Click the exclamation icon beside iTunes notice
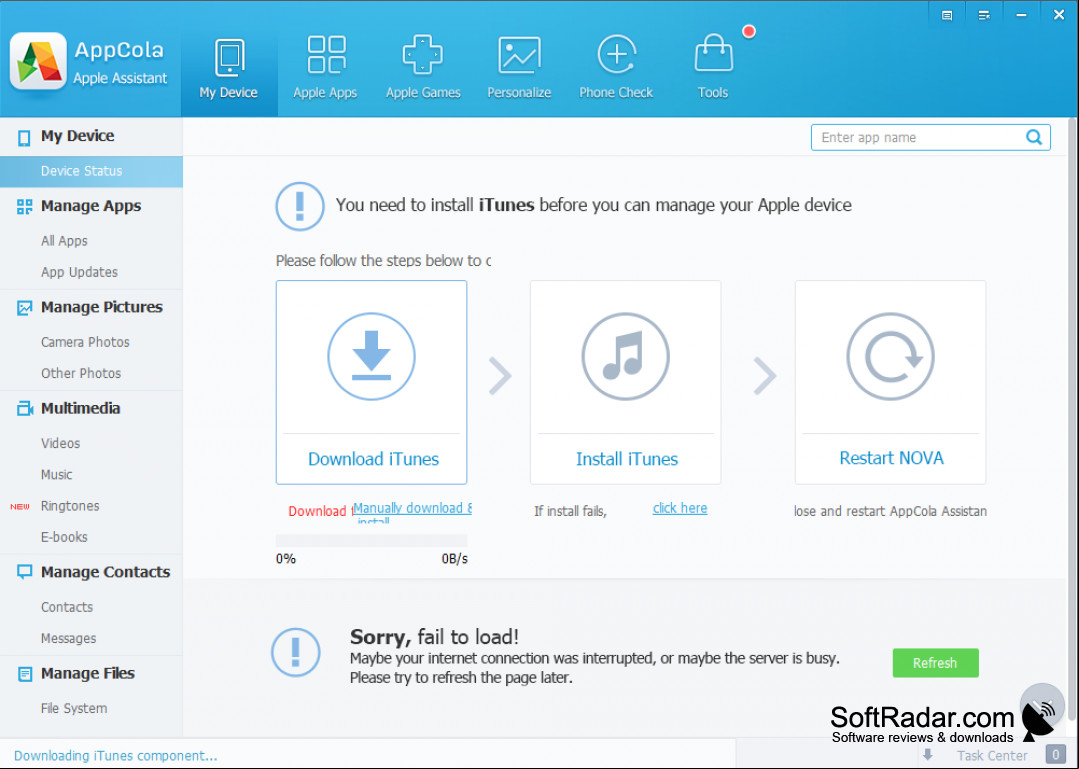Image resolution: width=1079 pixels, height=769 pixels. 300,206
